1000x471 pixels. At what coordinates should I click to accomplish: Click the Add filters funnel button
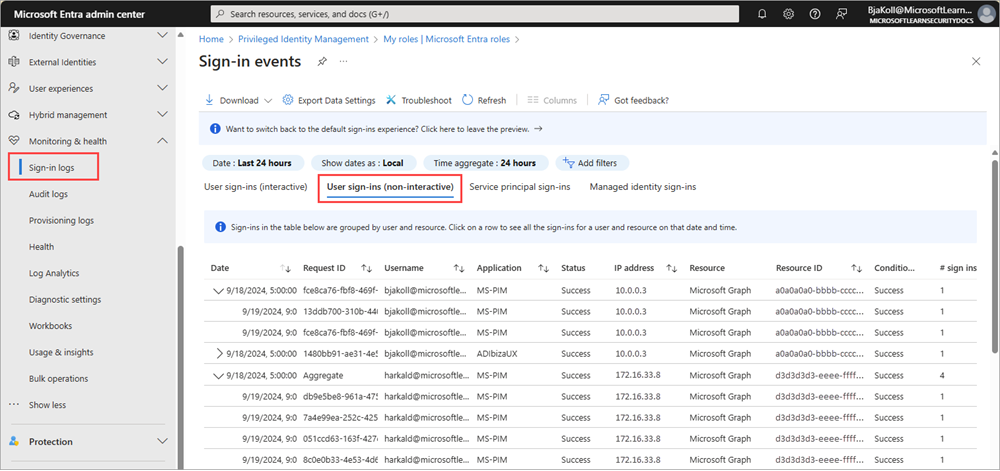coord(592,163)
